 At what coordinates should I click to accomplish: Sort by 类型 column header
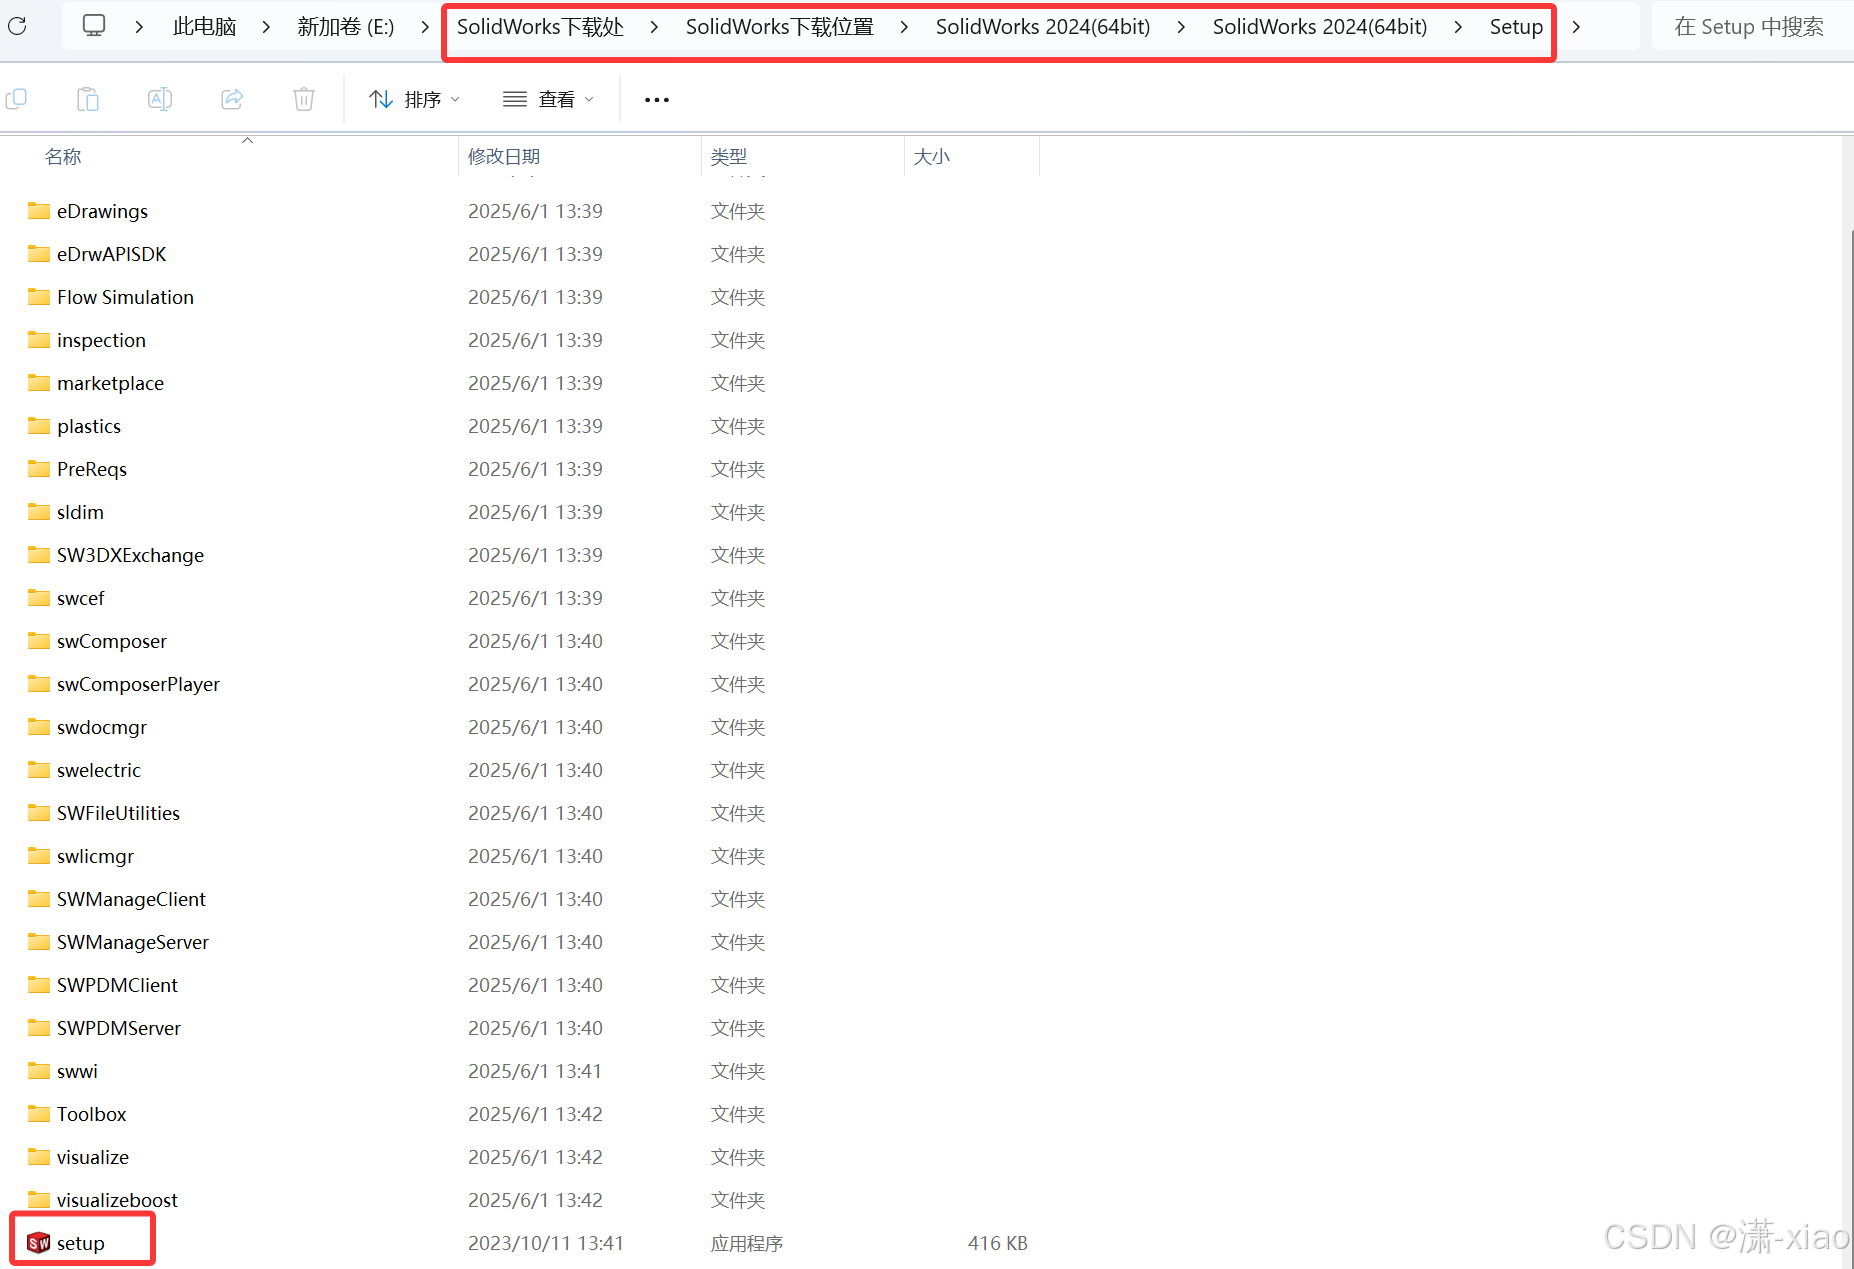(729, 157)
